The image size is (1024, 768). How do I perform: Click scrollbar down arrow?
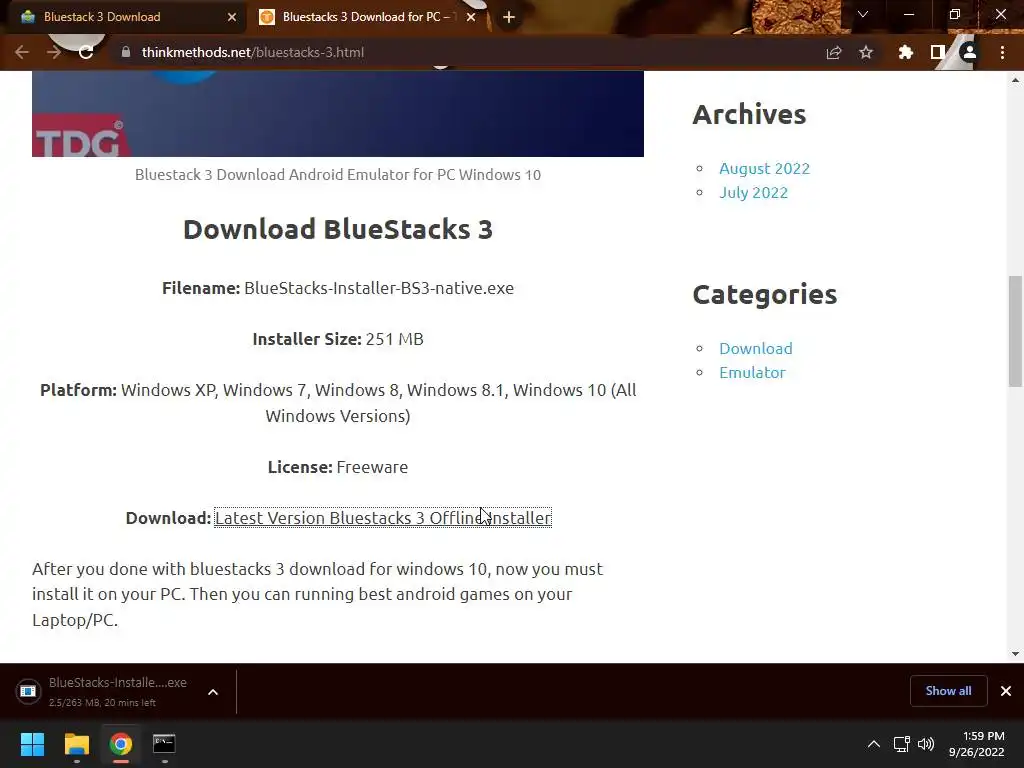pyautogui.click(x=1015, y=653)
